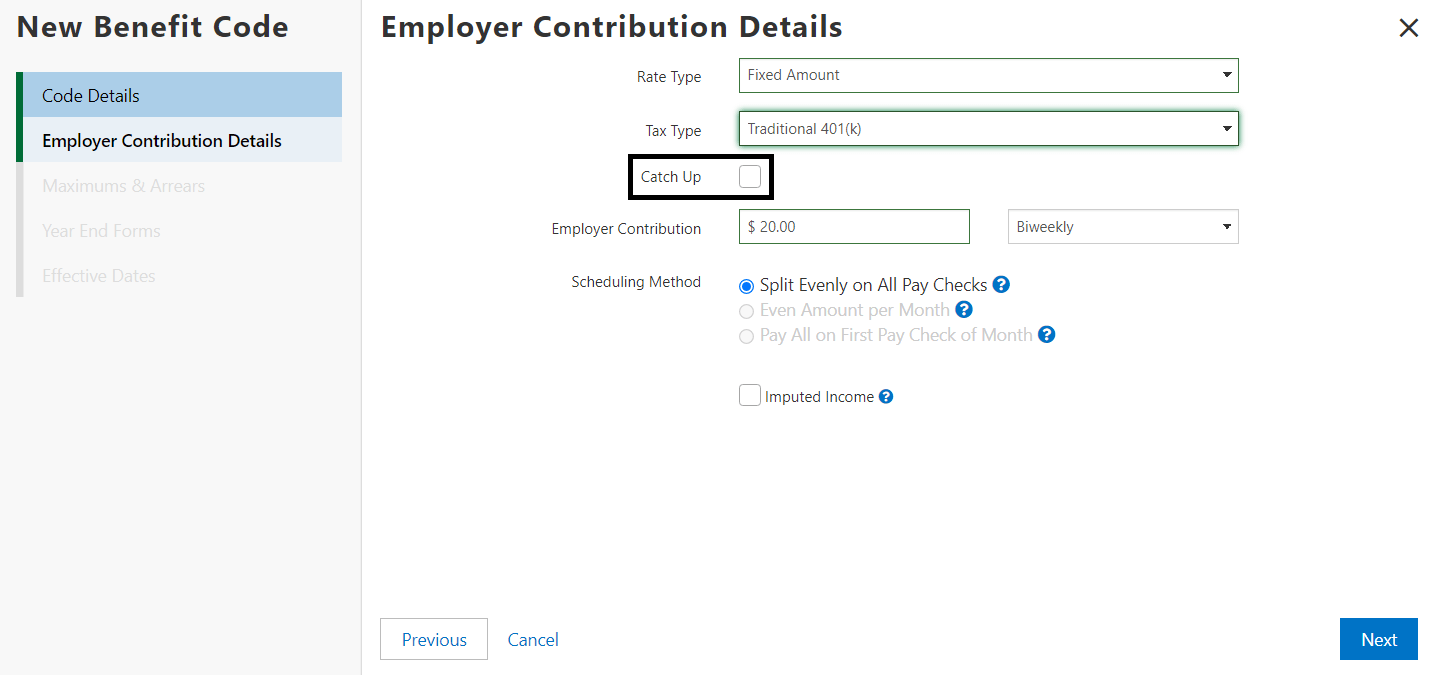The height and width of the screenshot is (675, 1433).
Task: Click the Cancel link
Action: click(533, 640)
